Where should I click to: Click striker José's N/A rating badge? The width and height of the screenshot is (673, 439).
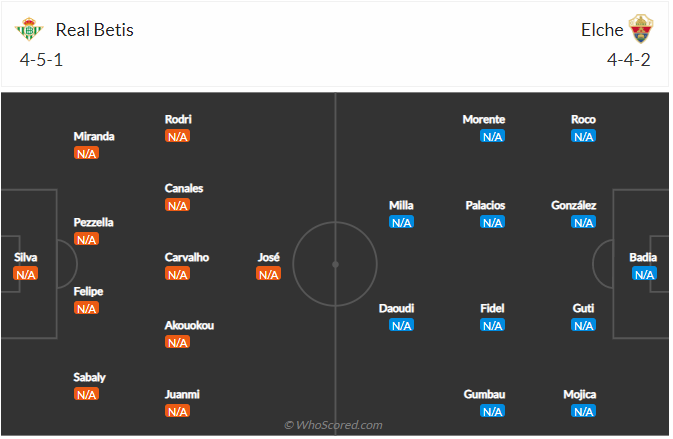268,274
